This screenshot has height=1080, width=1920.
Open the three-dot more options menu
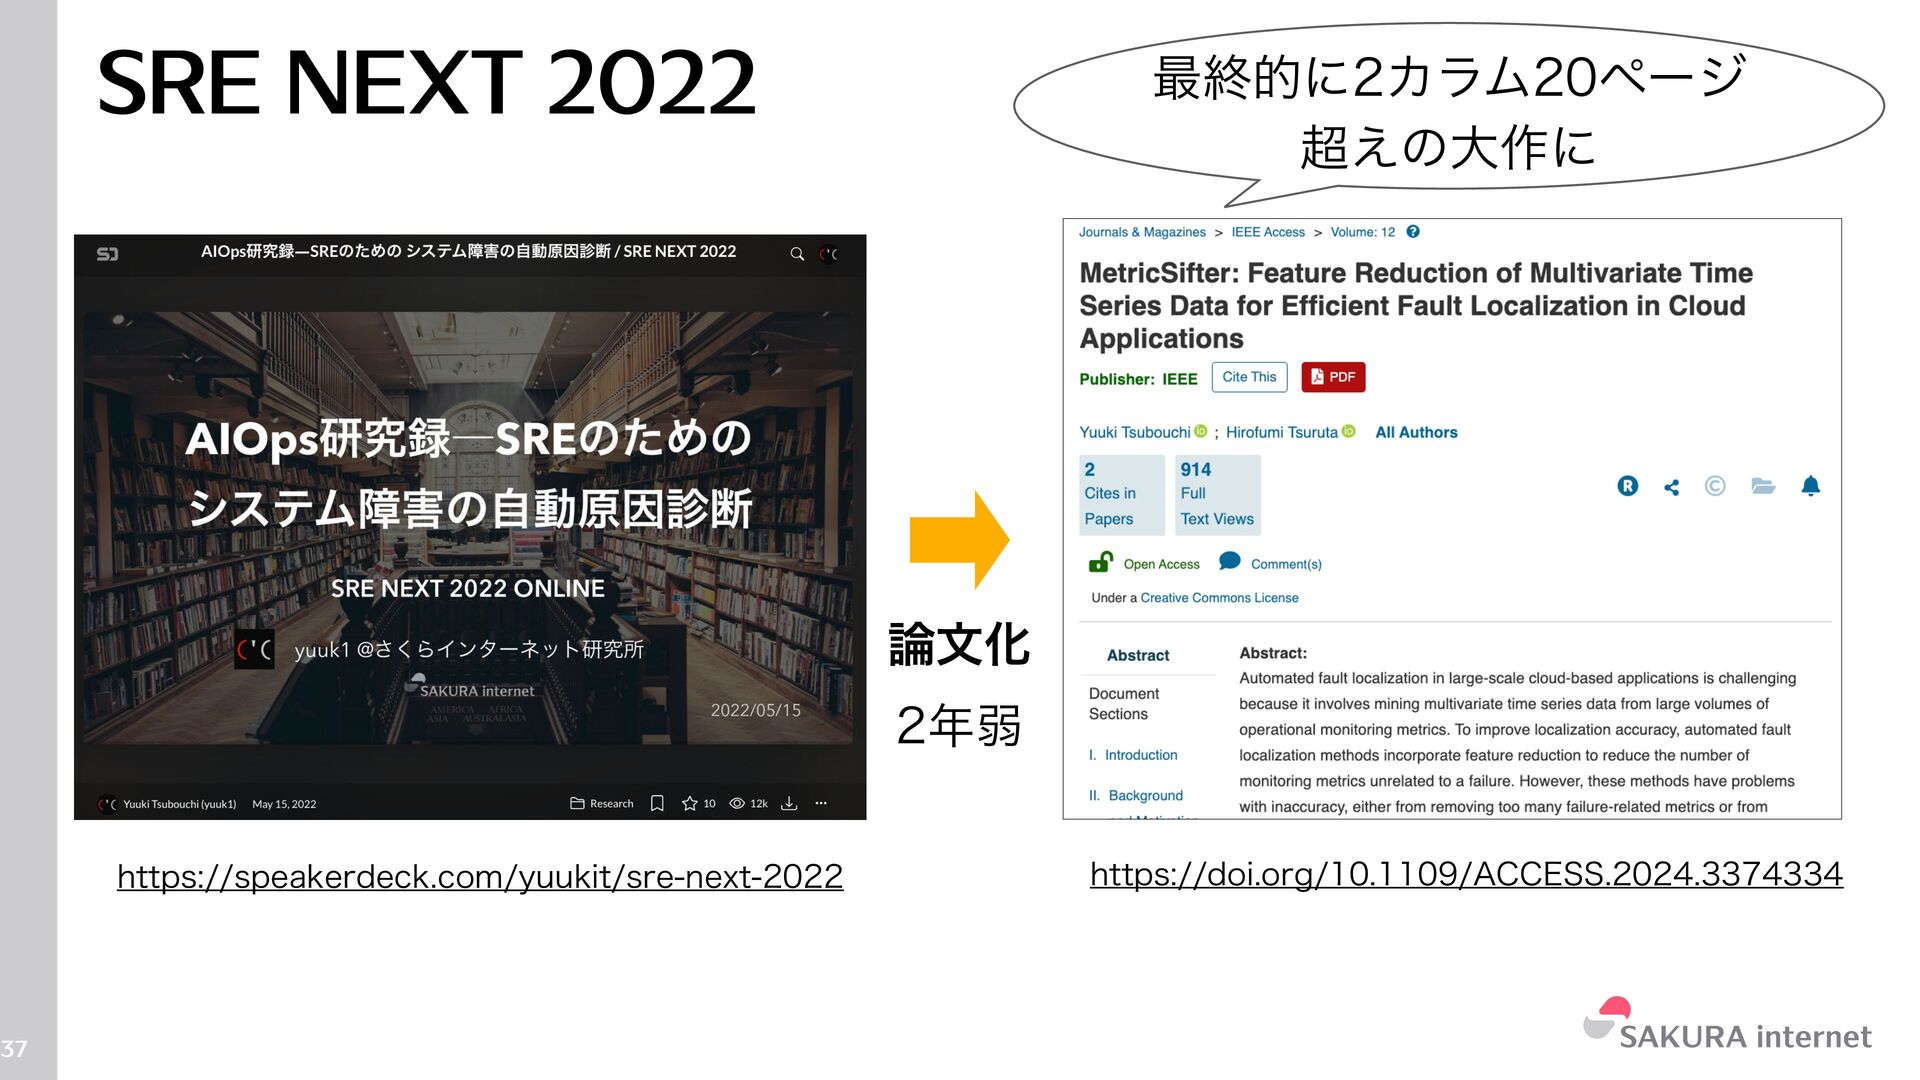coord(821,803)
